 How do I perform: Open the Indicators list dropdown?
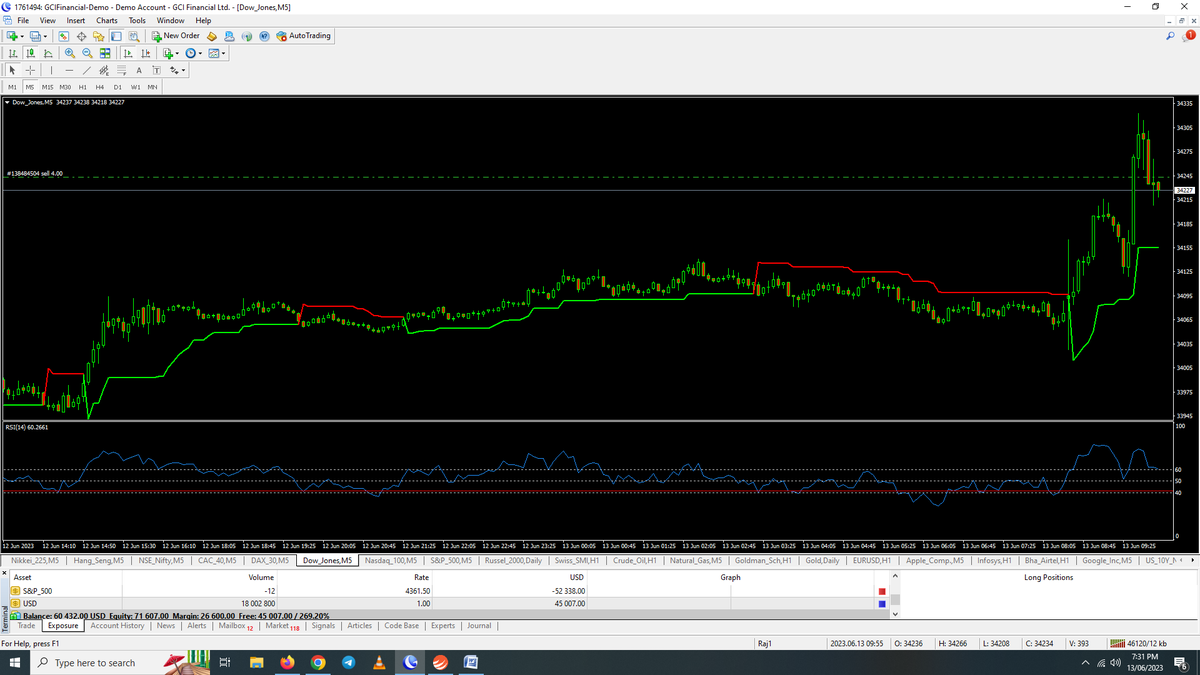(171, 53)
